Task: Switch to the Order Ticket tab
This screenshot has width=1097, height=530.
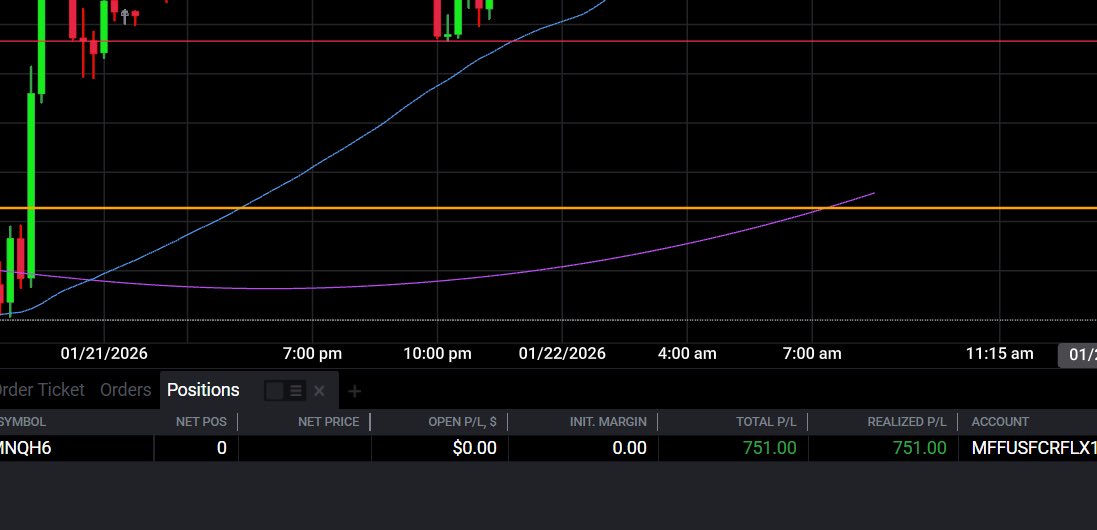Action: pyautogui.click(x=42, y=389)
